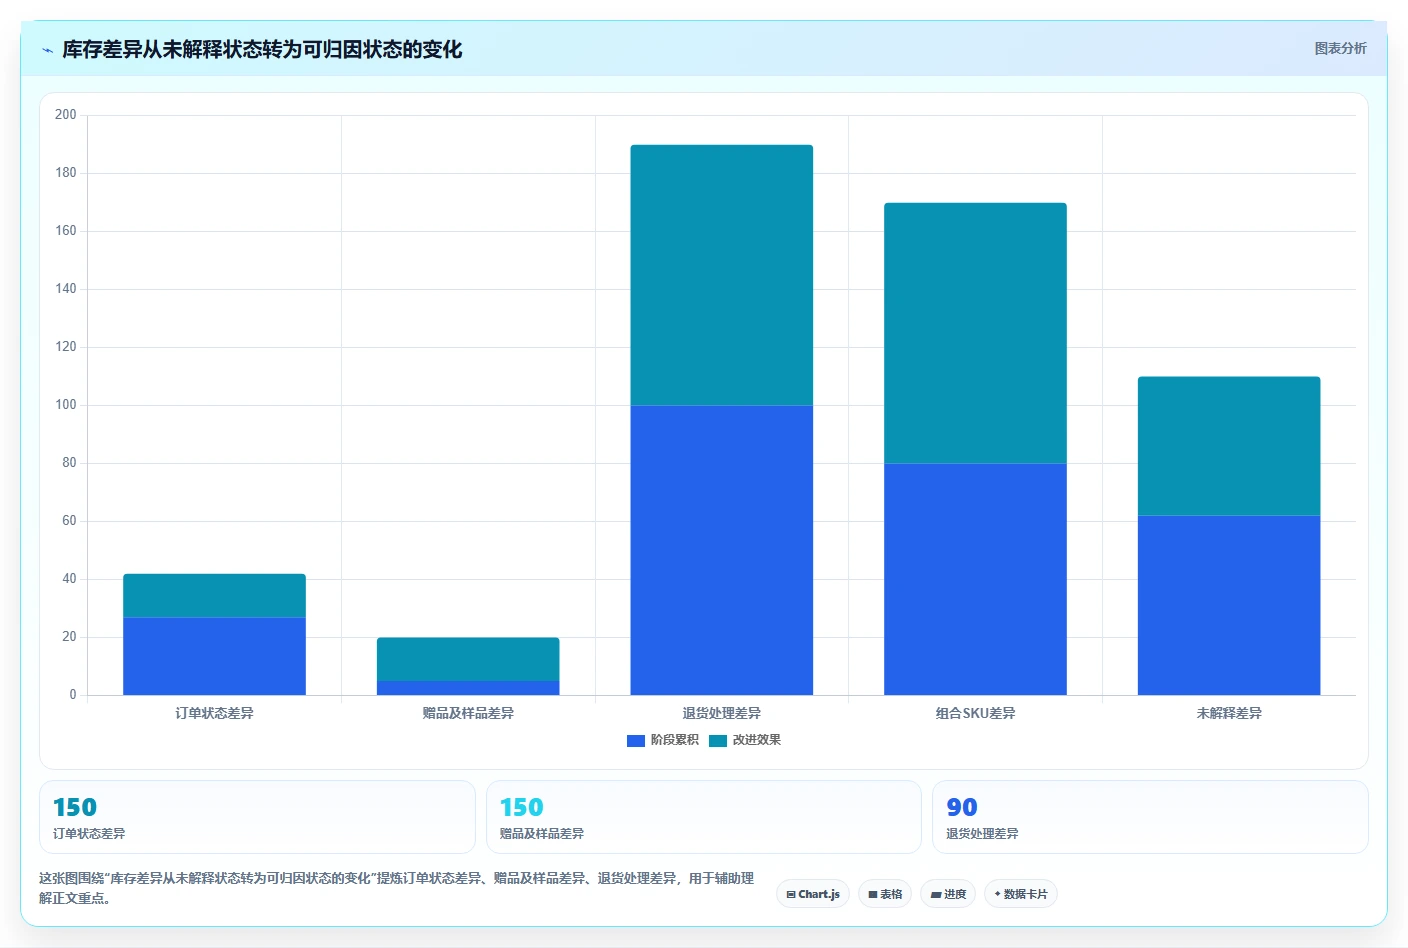Click the 阶段累积 legend label
This screenshot has width=1408, height=948.
pos(674,740)
